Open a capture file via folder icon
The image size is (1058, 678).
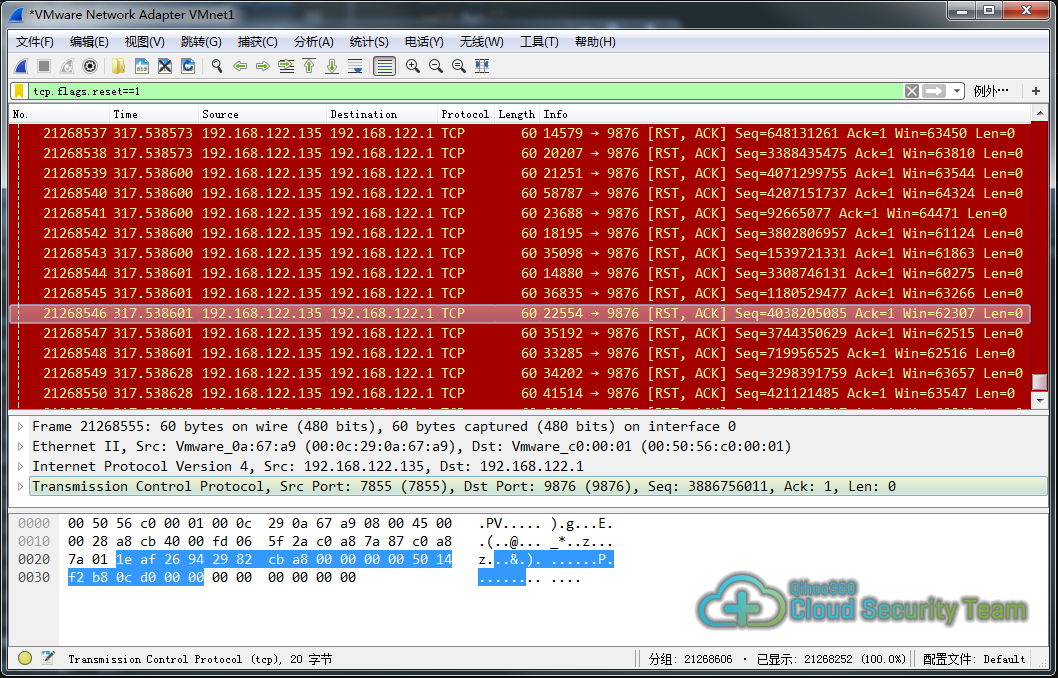pos(119,66)
